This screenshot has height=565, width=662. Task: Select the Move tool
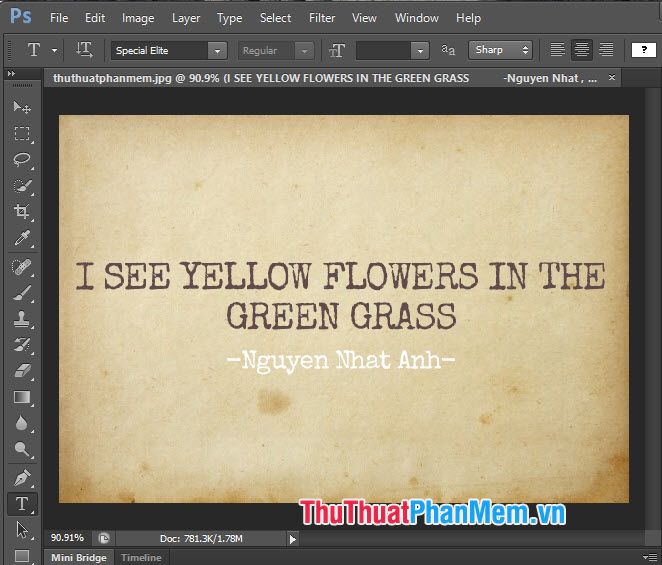pos(22,107)
